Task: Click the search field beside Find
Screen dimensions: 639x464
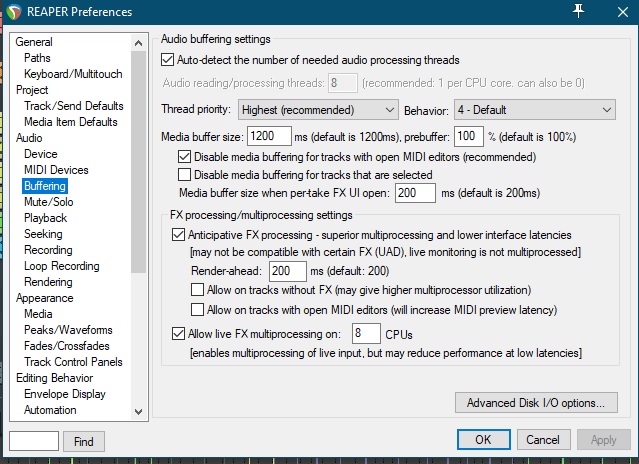Action: pos(34,441)
